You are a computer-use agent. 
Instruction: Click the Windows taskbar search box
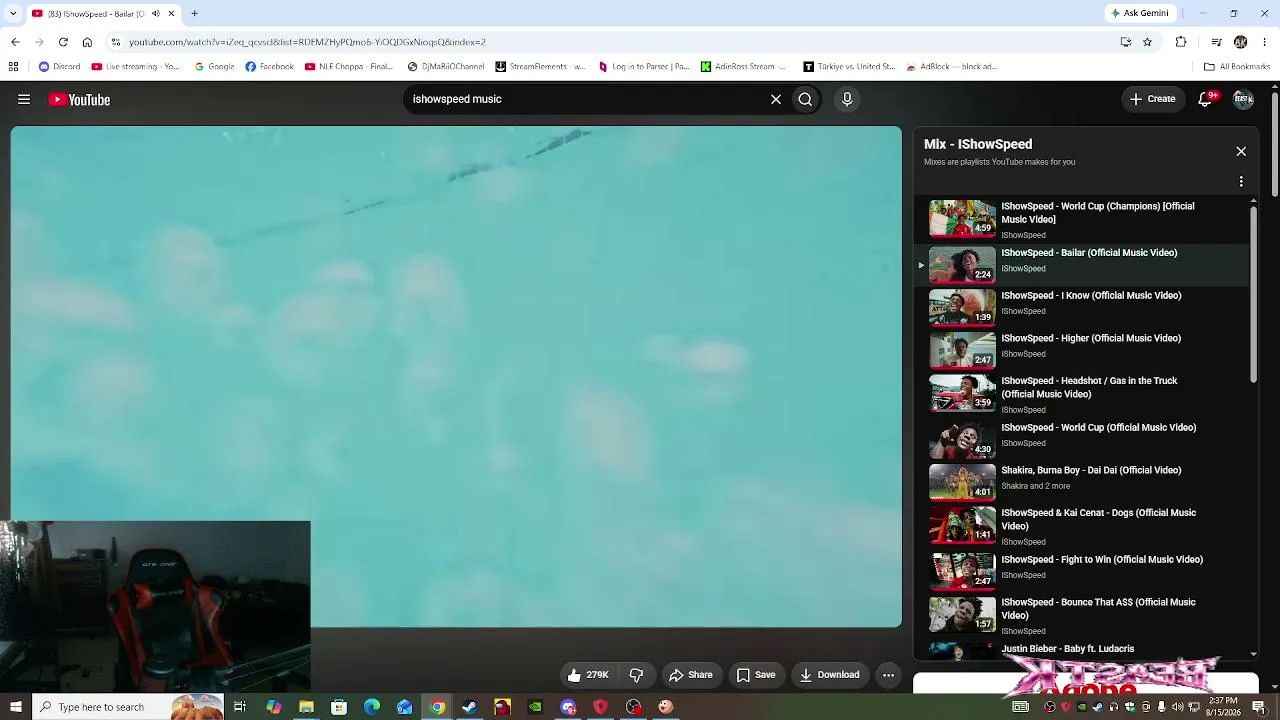point(127,707)
